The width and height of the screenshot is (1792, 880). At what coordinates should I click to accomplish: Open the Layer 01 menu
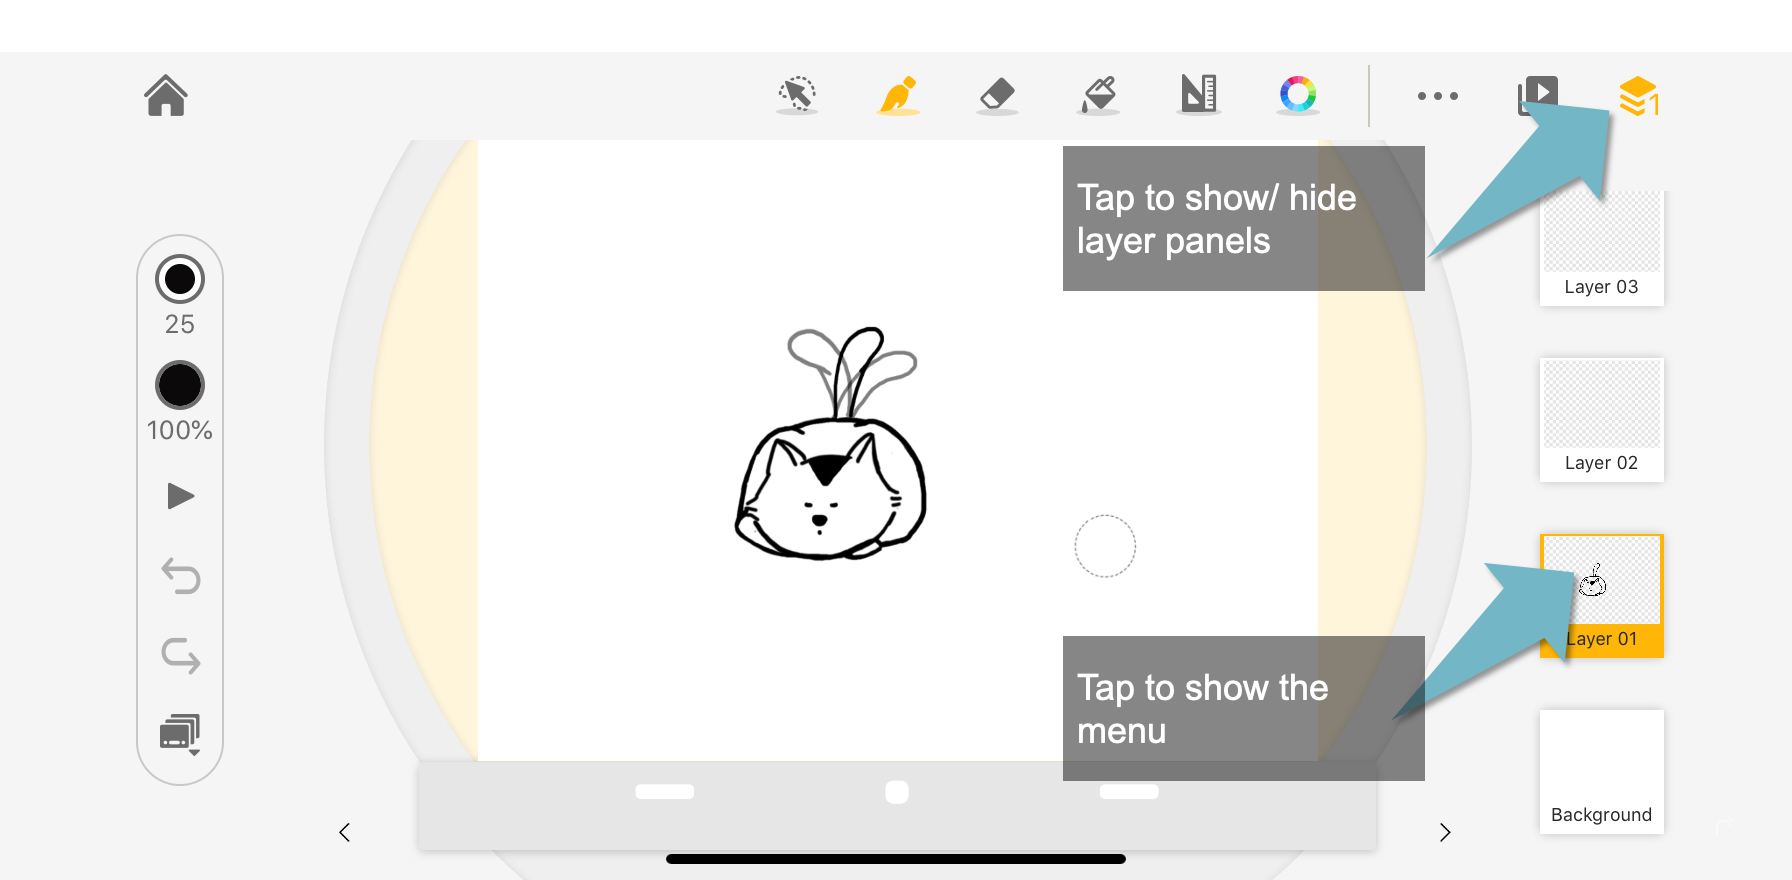tap(1602, 596)
